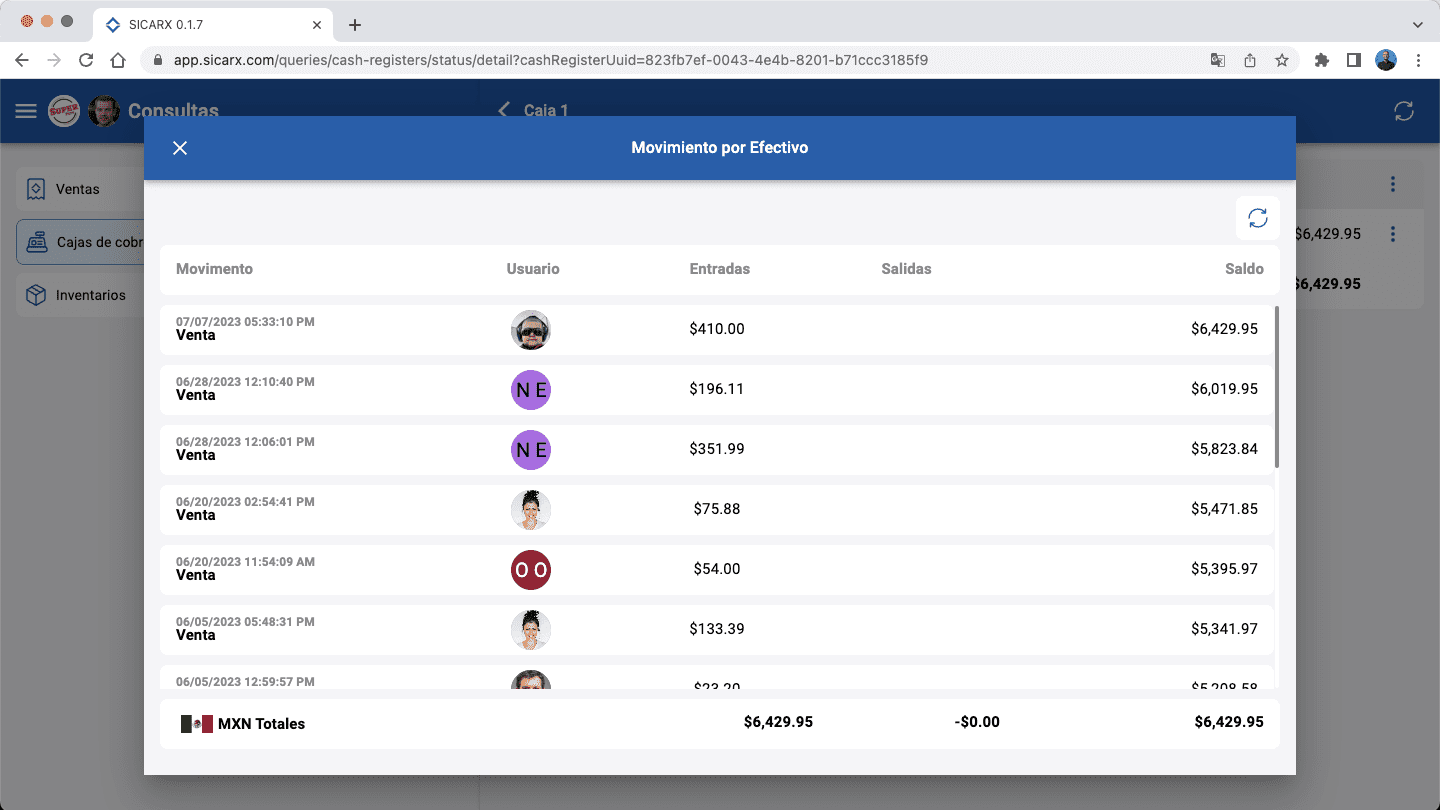Bookmark this page with the star icon
The height and width of the screenshot is (810, 1440).
click(1281, 60)
